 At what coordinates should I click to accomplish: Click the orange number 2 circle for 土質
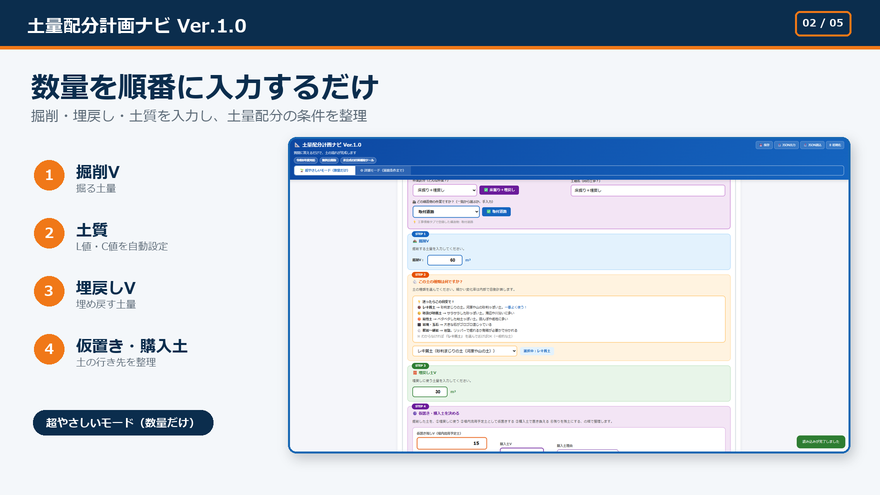(x=49, y=233)
